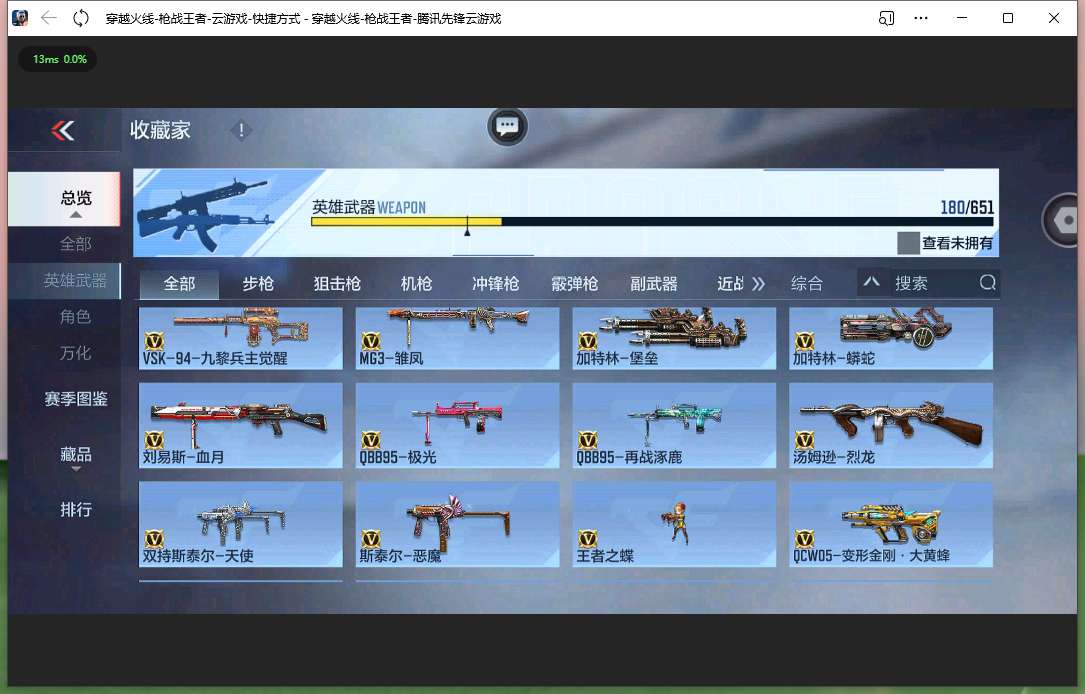The width and height of the screenshot is (1085, 694).
Task: Open the 加特林-堡垒 weapon card
Action: tap(674, 338)
